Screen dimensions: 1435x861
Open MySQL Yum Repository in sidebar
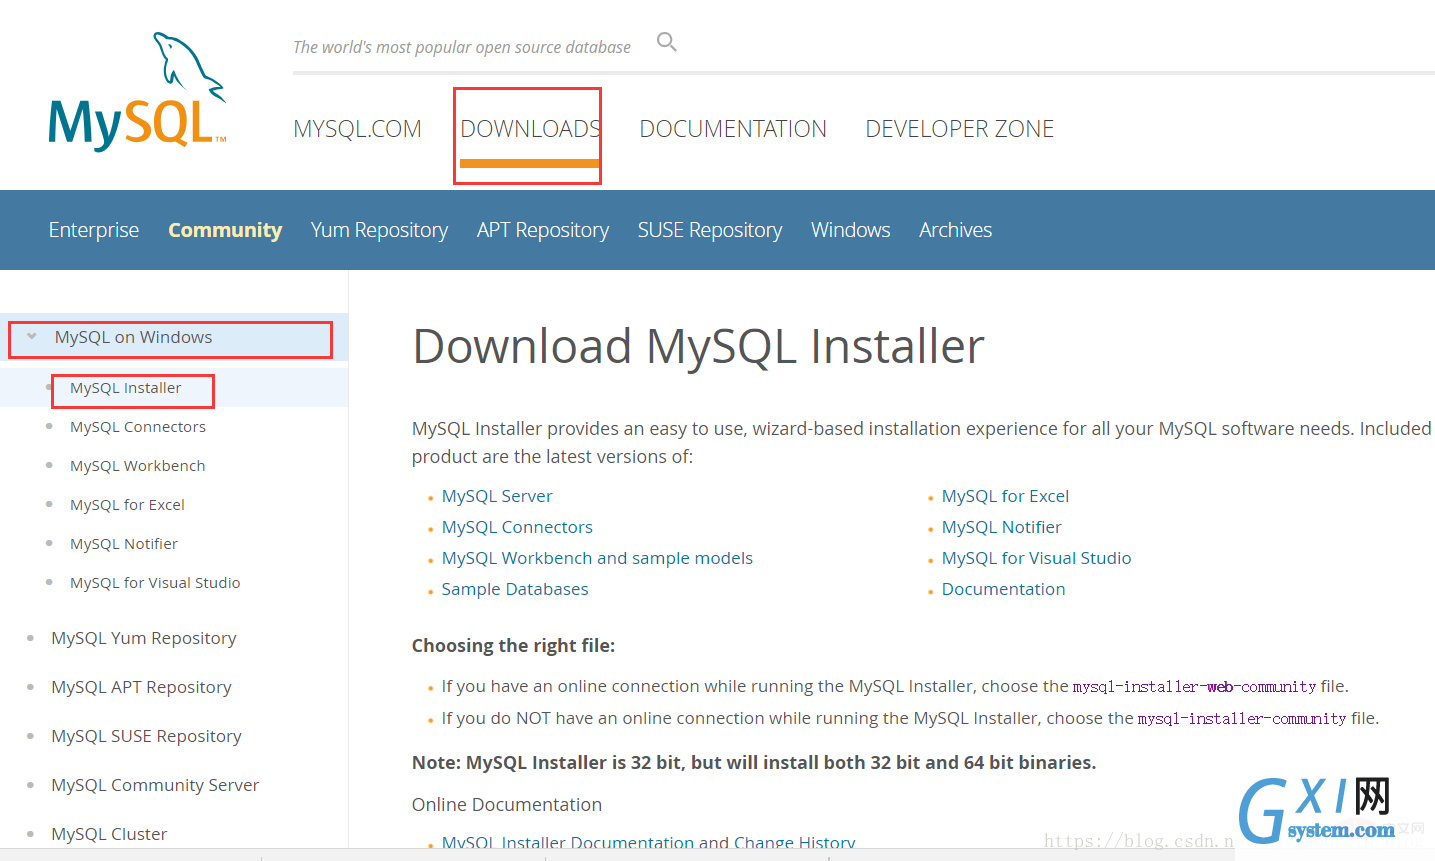point(144,638)
